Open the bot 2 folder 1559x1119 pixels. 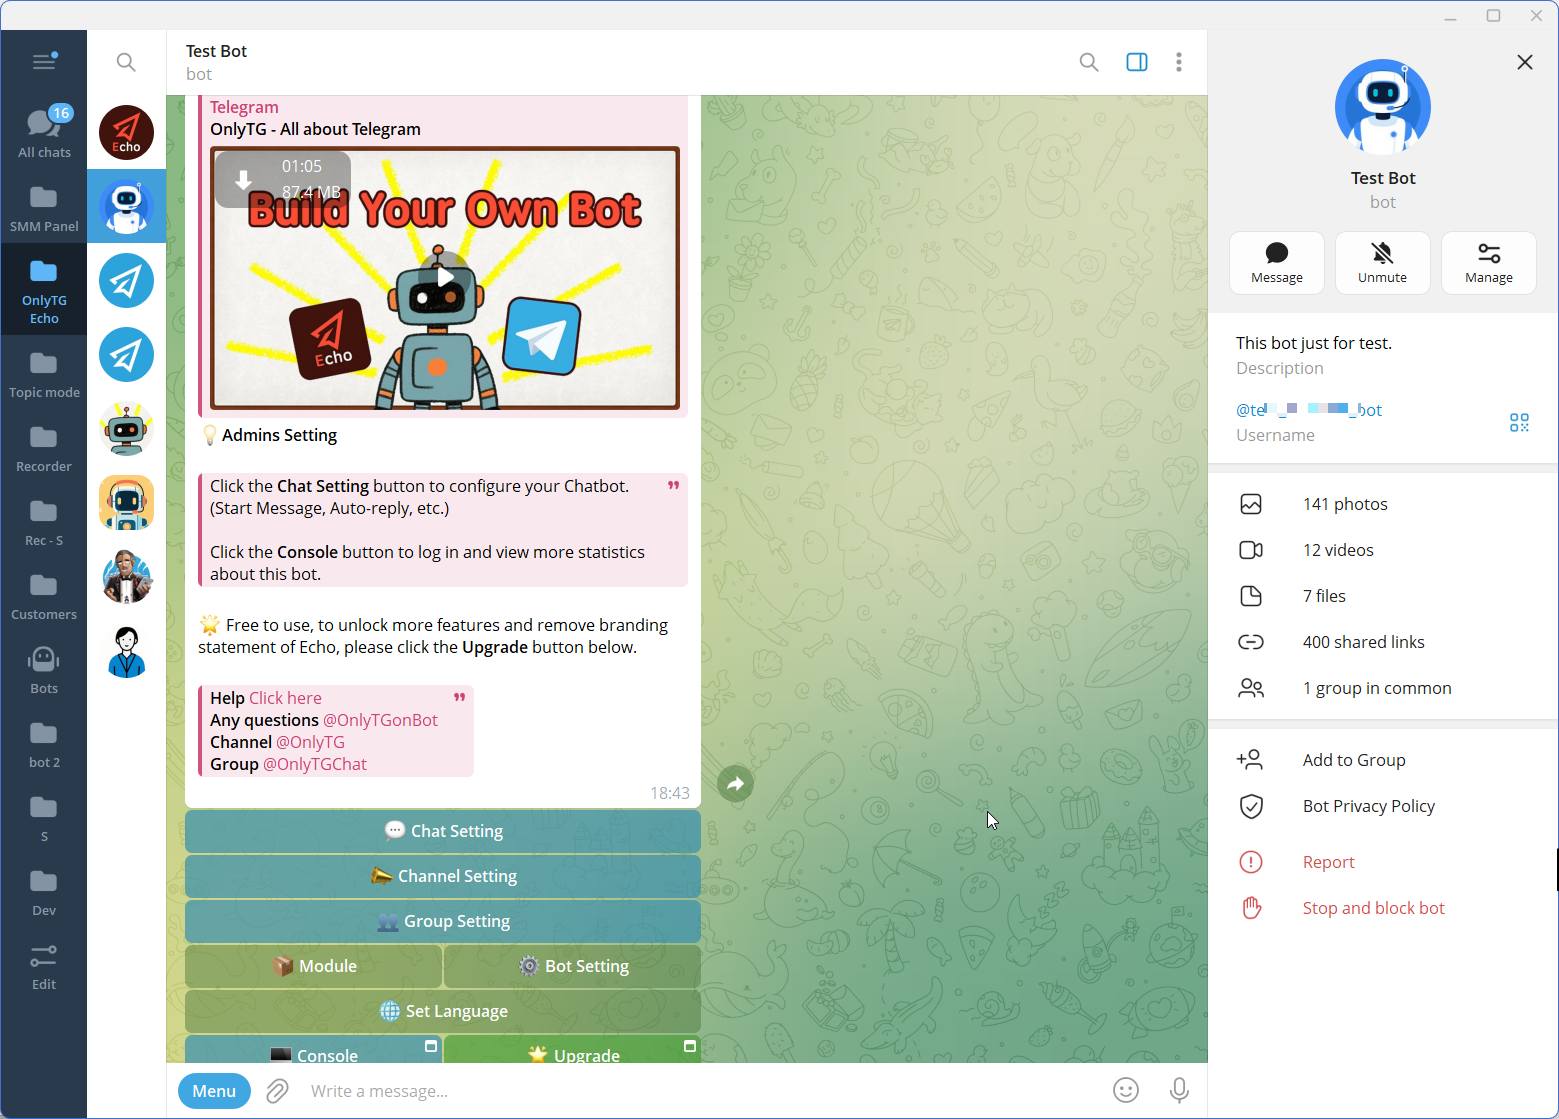tap(44, 744)
